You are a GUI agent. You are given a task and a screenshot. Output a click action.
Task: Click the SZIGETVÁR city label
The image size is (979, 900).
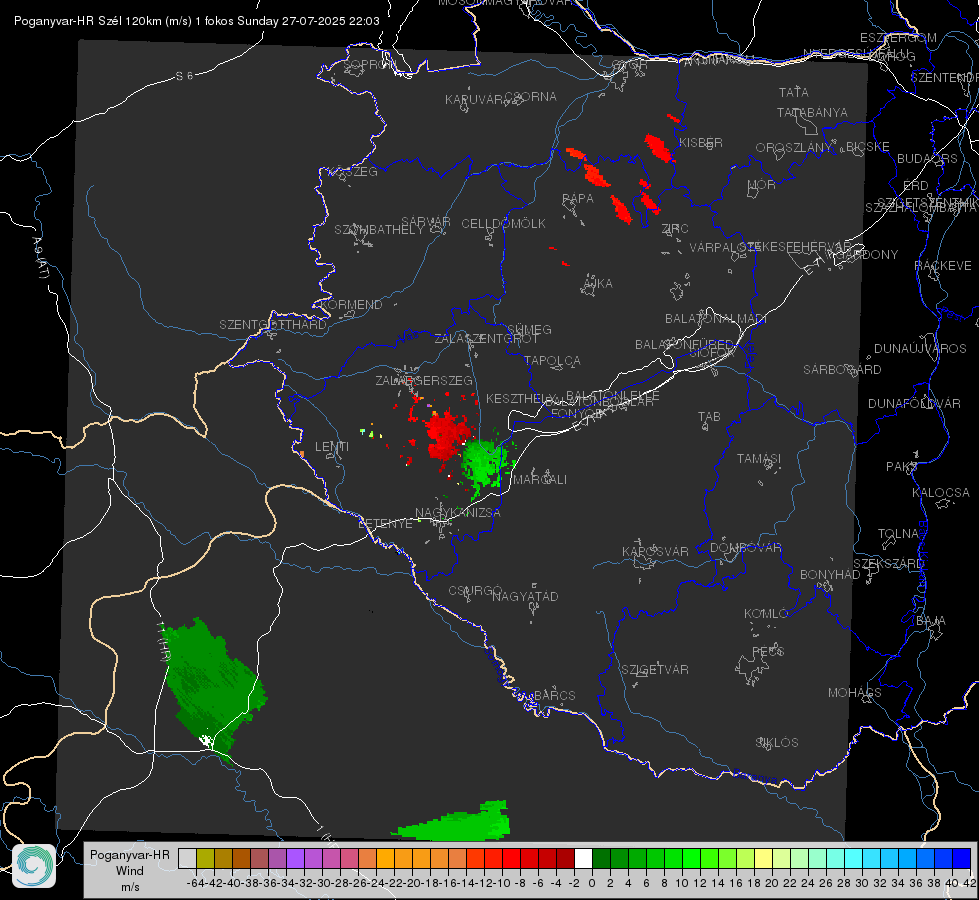click(x=655, y=670)
